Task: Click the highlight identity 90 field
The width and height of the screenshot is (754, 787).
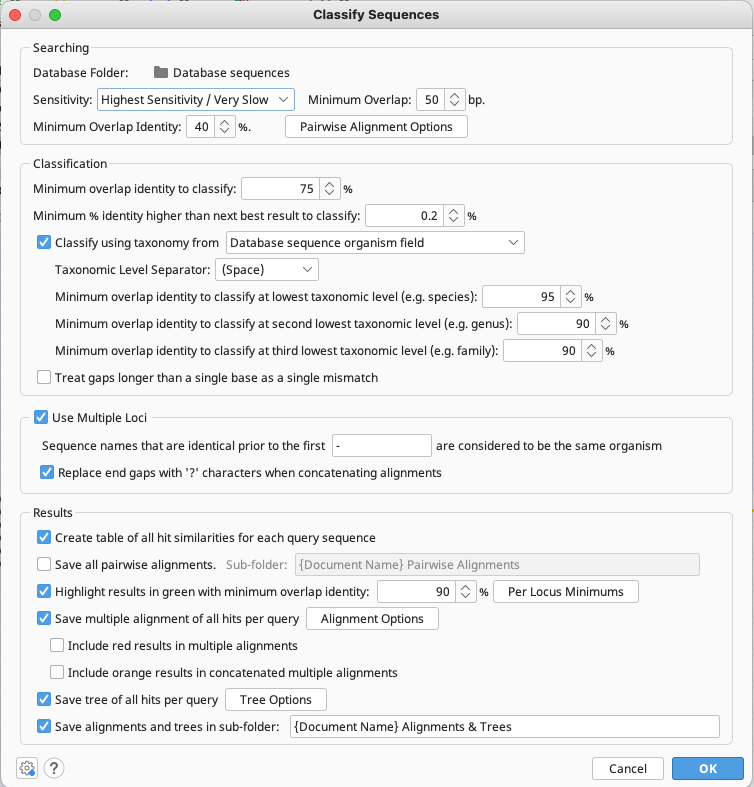Action: point(417,591)
